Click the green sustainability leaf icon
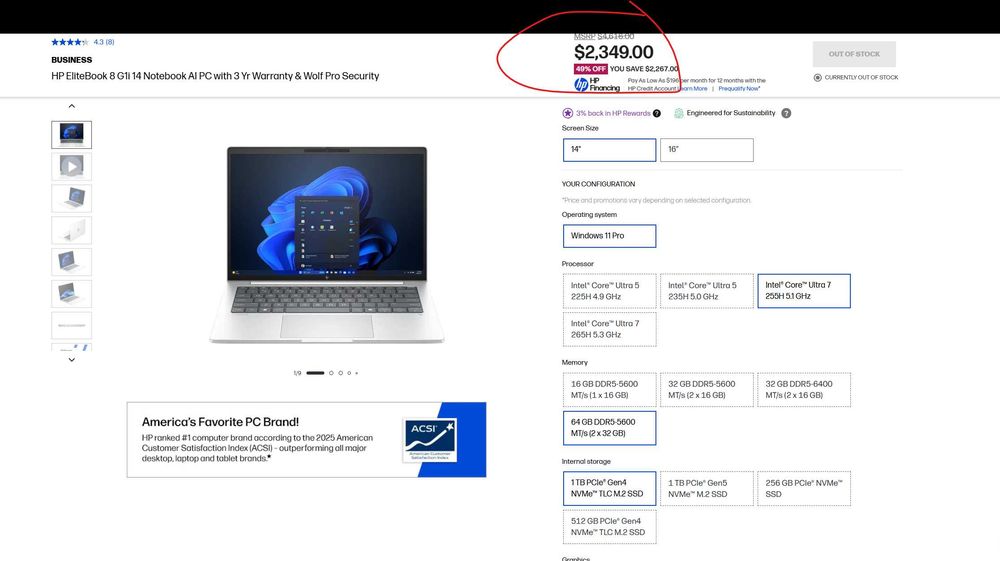The height and width of the screenshot is (561, 1000). 679,113
